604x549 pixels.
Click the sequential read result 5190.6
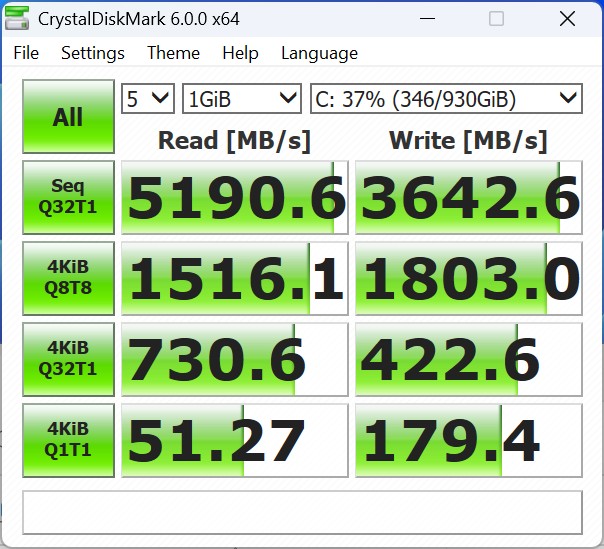(x=234, y=198)
